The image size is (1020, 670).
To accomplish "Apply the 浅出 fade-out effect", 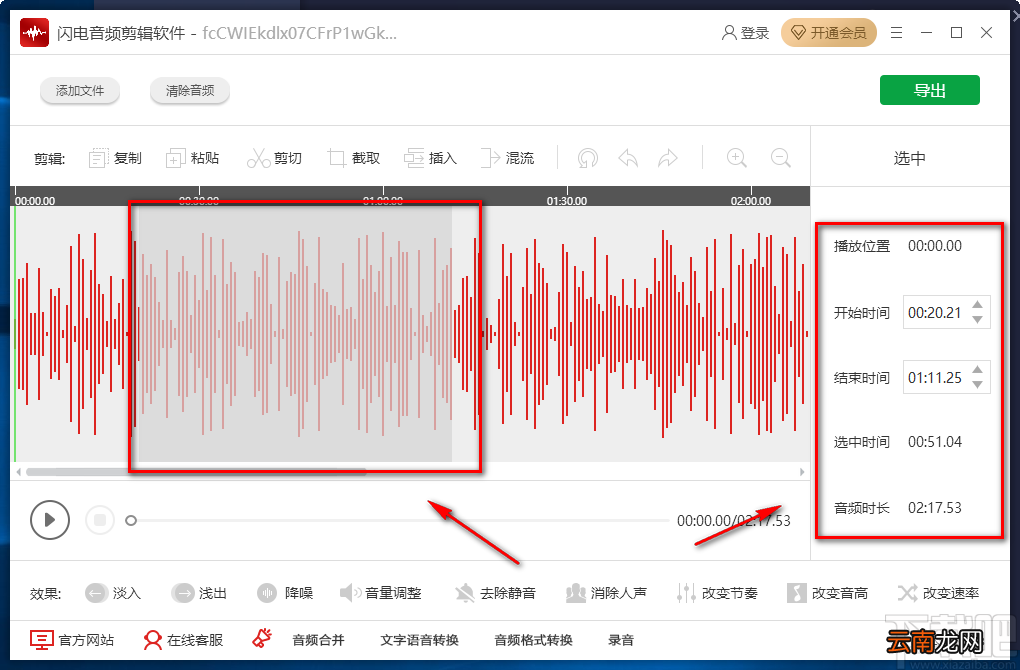I will click(x=198, y=593).
